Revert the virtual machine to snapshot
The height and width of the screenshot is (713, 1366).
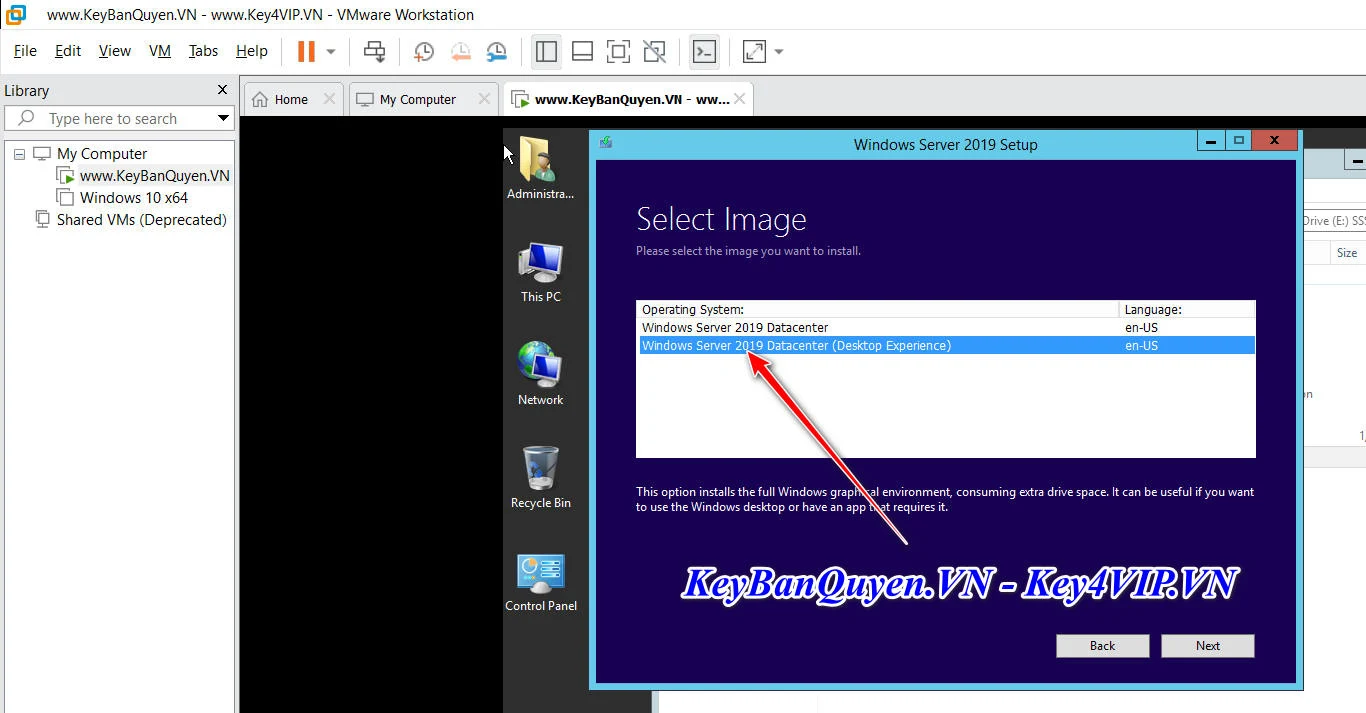point(460,51)
